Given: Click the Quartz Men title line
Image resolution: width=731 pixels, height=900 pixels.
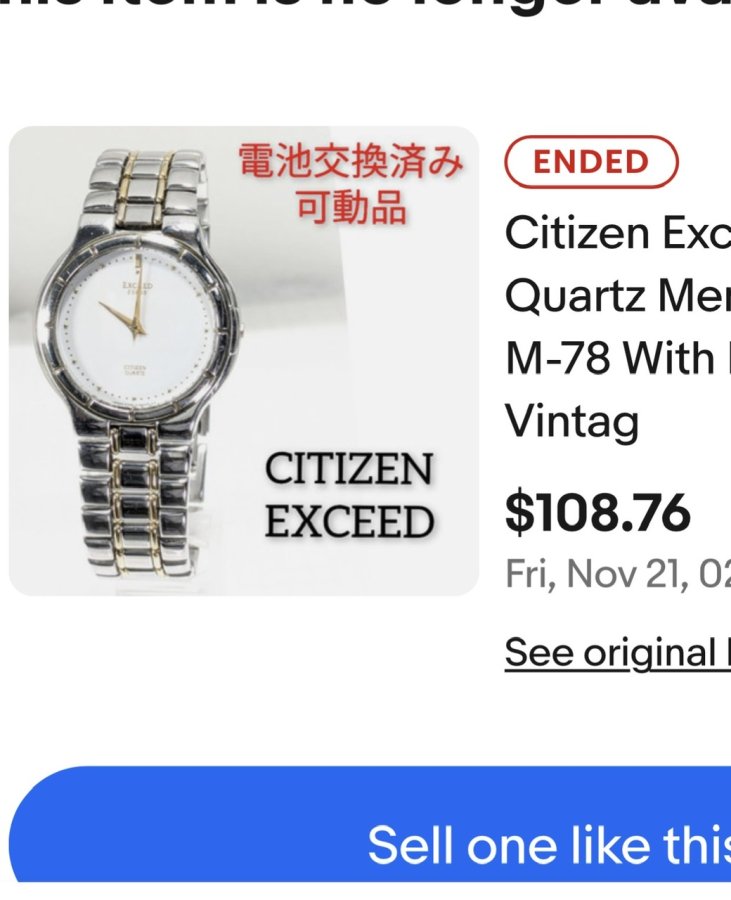Looking at the screenshot, I should (x=618, y=296).
